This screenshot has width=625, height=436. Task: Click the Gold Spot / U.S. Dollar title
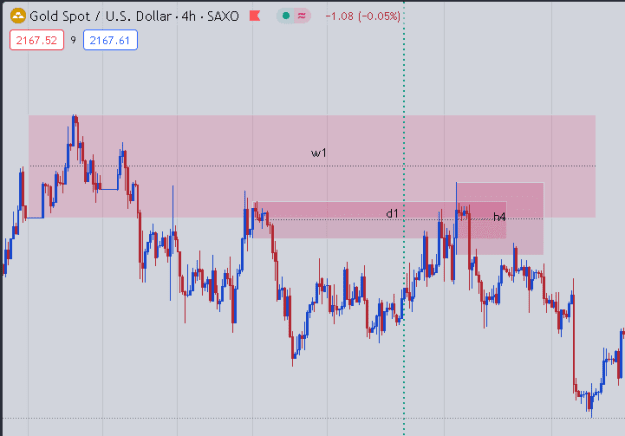click(101, 16)
